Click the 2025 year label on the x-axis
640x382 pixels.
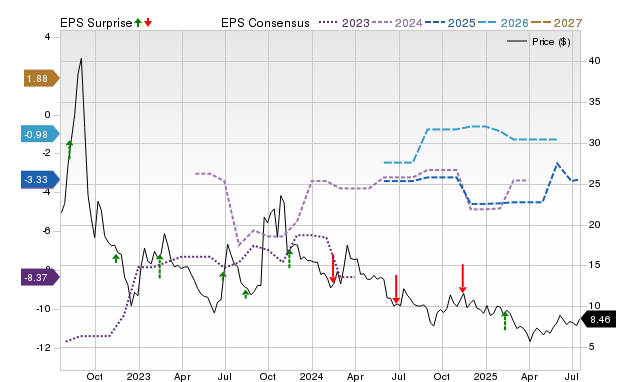(x=485, y=376)
